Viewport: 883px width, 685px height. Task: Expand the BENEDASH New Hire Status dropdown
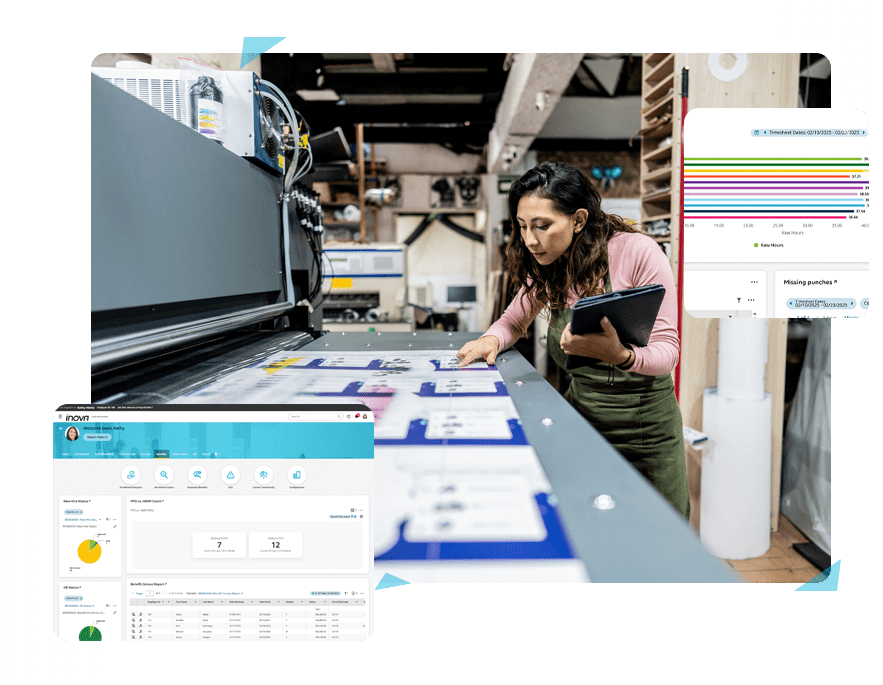tap(83, 519)
